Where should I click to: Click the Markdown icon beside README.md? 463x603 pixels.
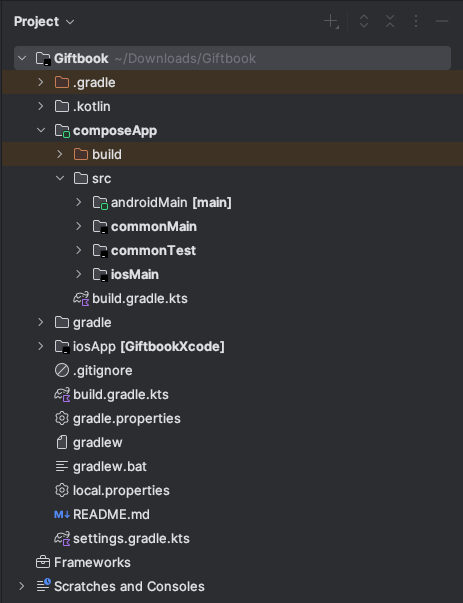(x=62, y=515)
